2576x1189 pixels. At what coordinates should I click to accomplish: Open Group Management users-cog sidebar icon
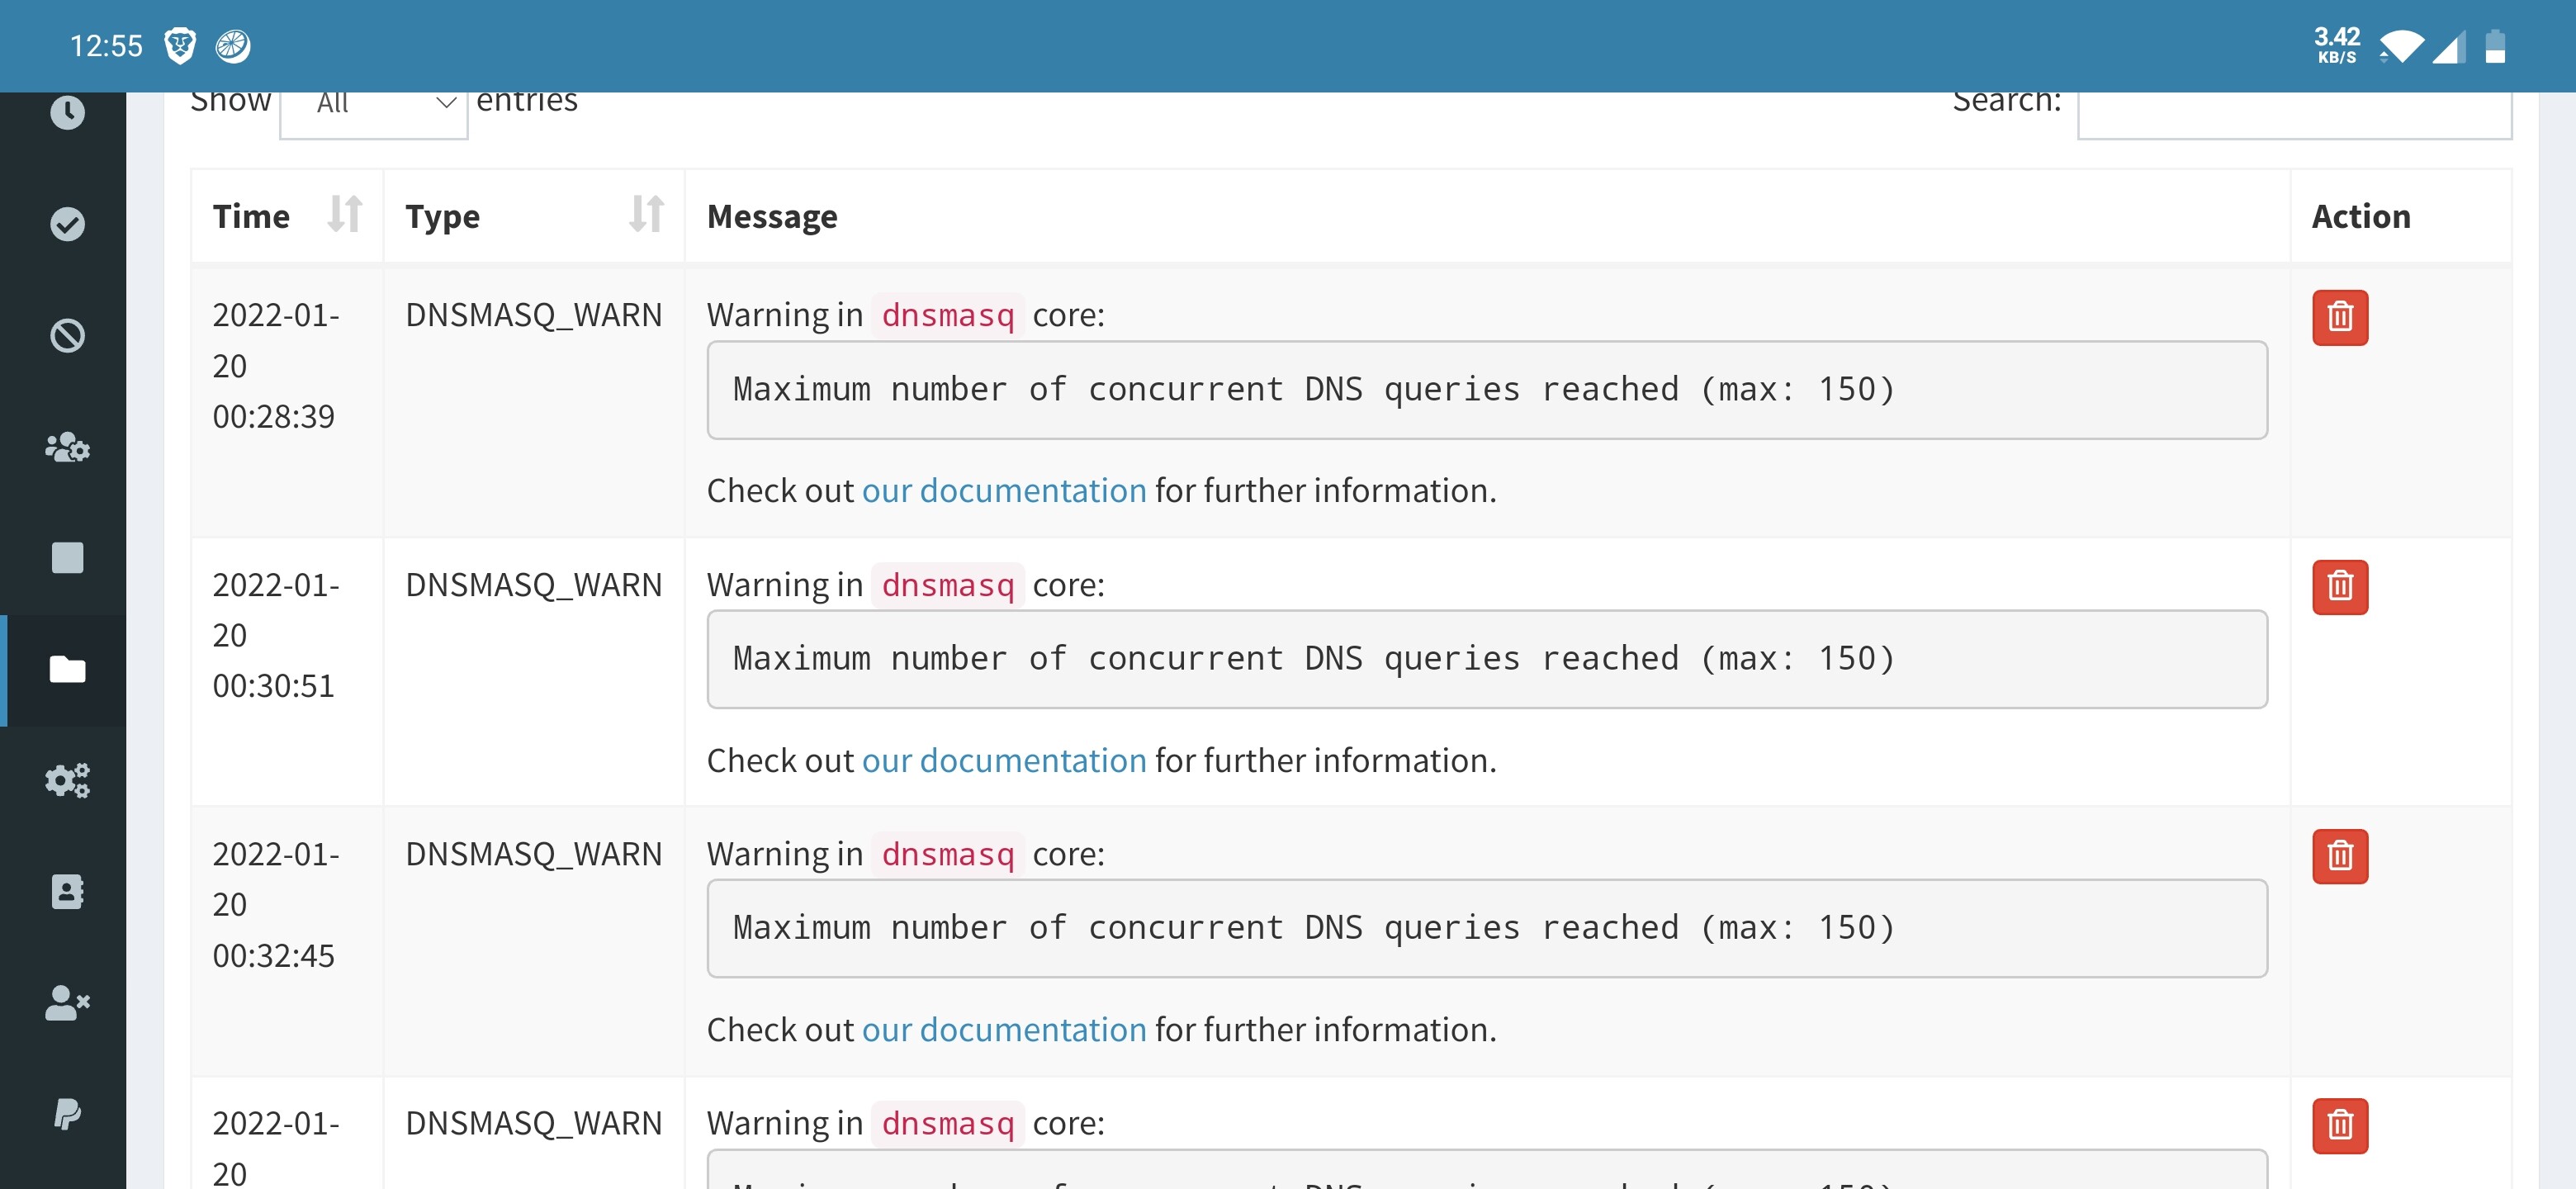pyautogui.click(x=67, y=447)
